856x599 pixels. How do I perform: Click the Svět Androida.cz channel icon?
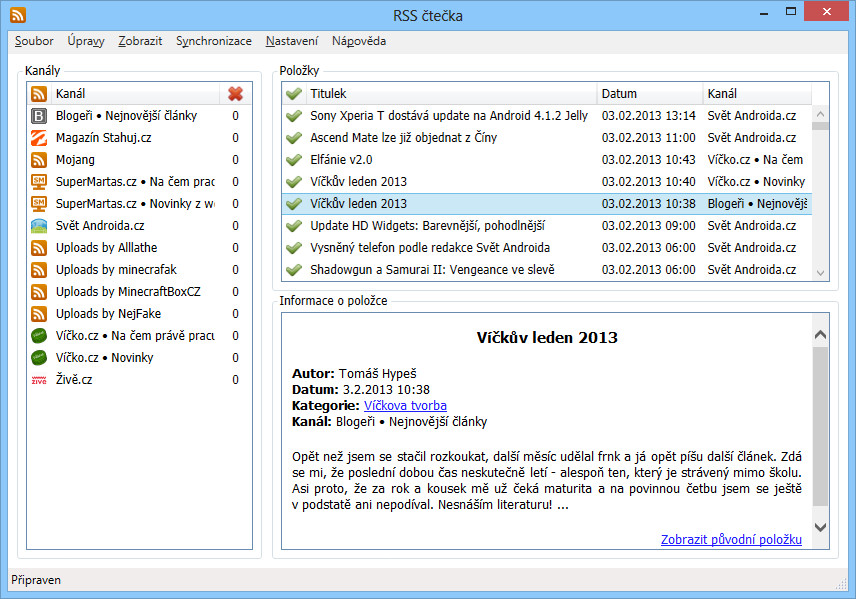(x=39, y=226)
